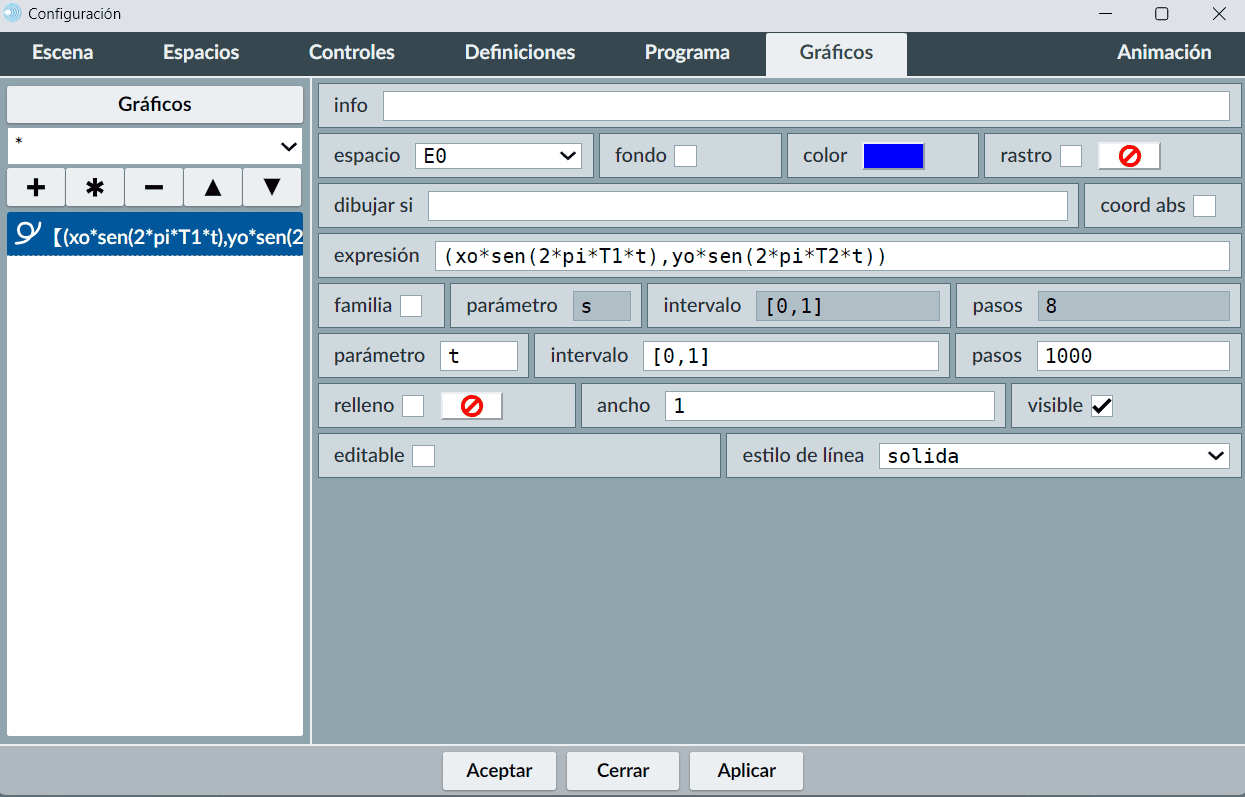Click the relleno no-color button

tap(471, 406)
